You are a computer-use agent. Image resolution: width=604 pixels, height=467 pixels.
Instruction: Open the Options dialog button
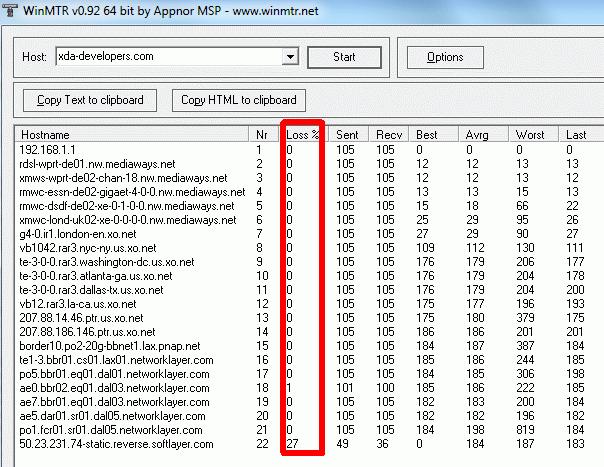click(445, 57)
